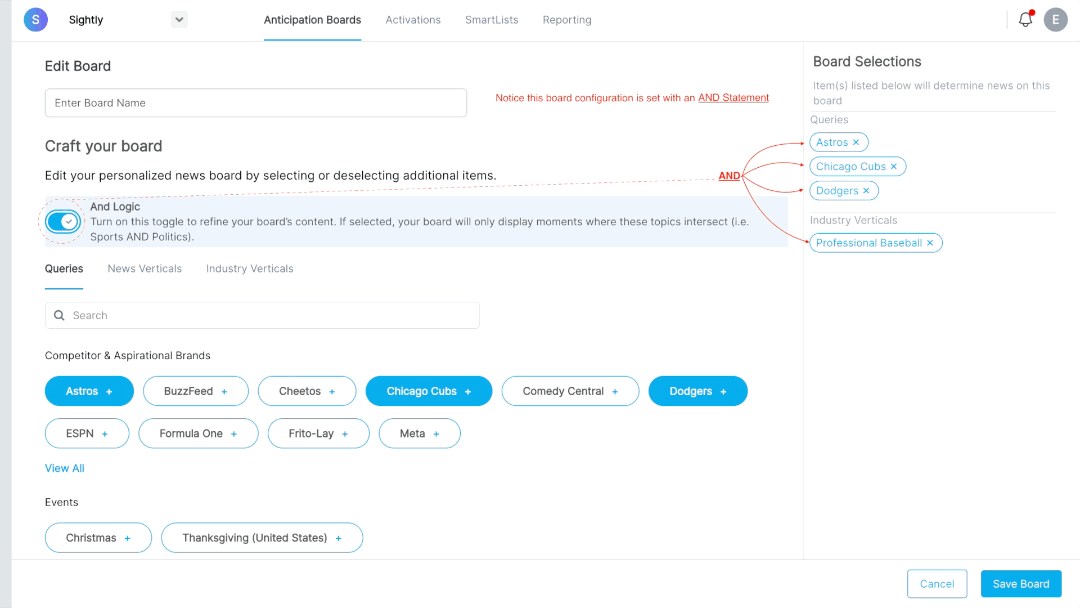Open the user avatar menu
The width and height of the screenshot is (1080, 608).
point(1056,19)
